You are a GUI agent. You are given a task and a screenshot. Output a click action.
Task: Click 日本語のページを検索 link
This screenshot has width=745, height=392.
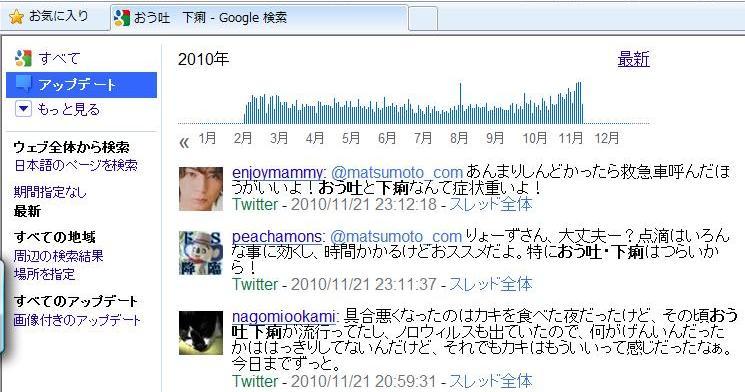(x=76, y=165)
